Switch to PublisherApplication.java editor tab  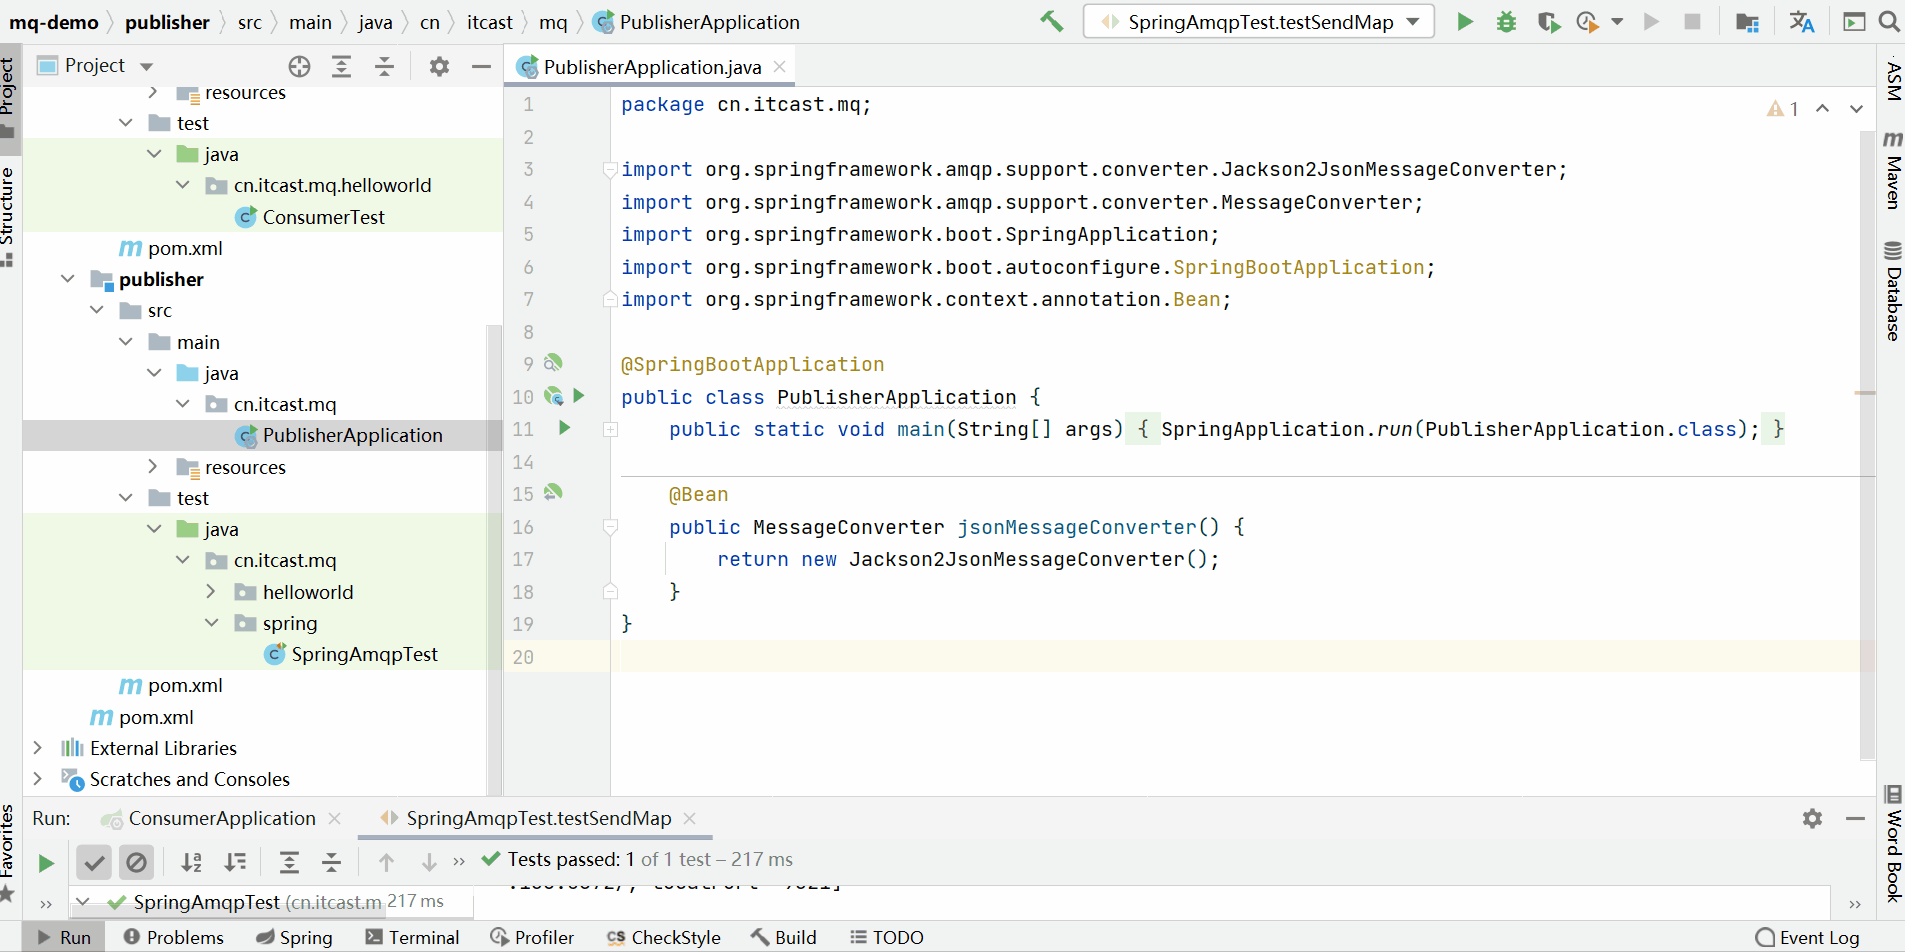point(651,67)
